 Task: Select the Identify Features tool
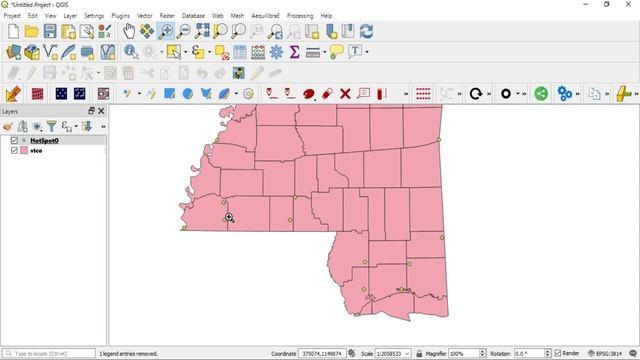(x=131, y=52)
